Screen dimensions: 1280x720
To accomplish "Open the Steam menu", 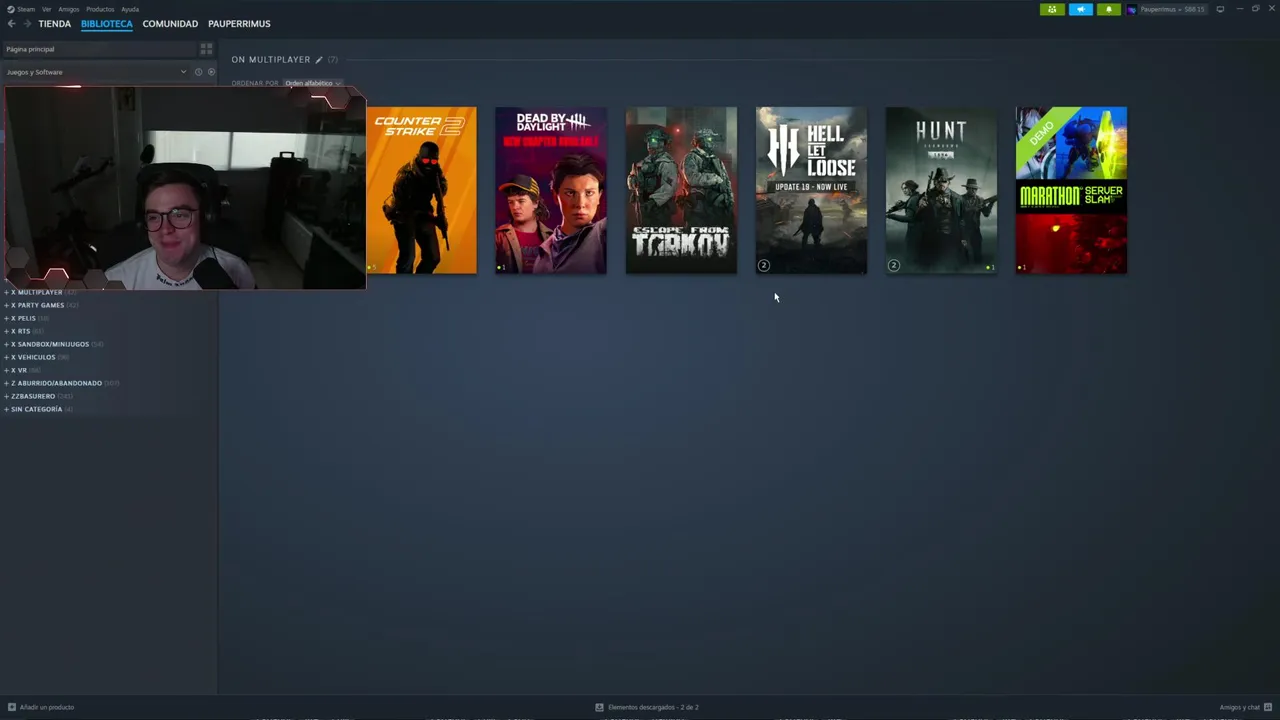I will click(26, 9).
